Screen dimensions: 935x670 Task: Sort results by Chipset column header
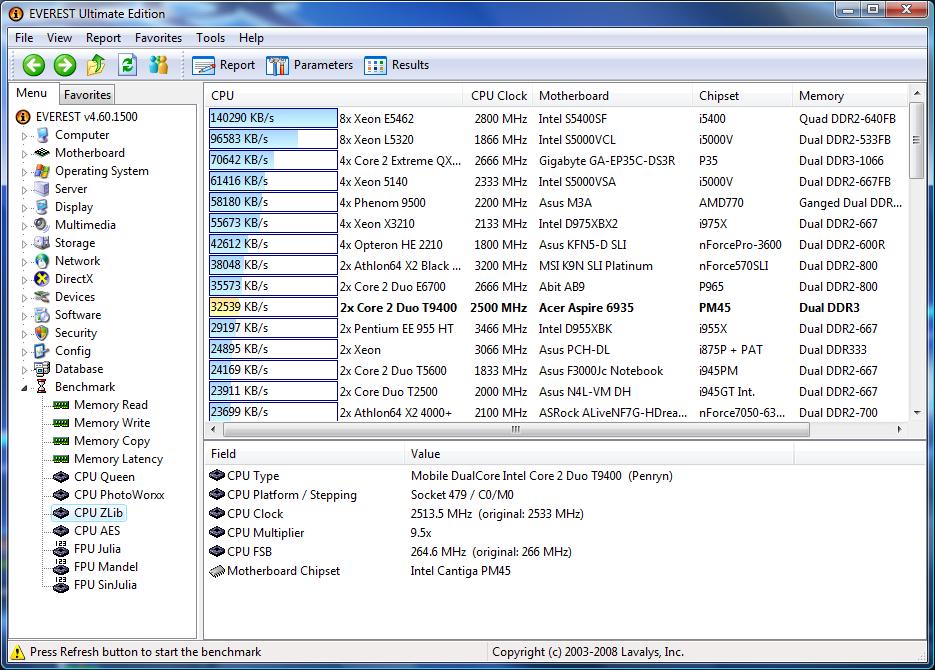[742, 95]
